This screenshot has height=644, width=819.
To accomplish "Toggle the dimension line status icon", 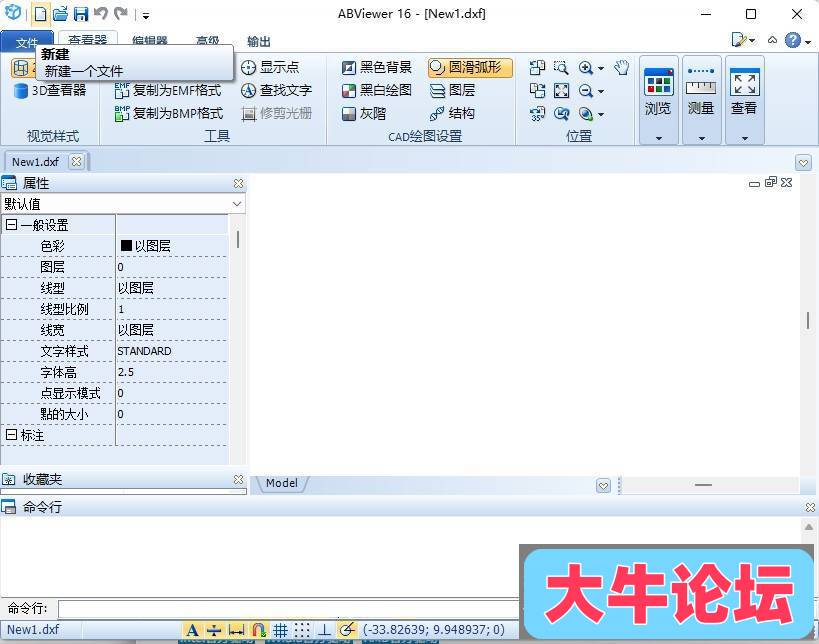I will pos(237,630).
